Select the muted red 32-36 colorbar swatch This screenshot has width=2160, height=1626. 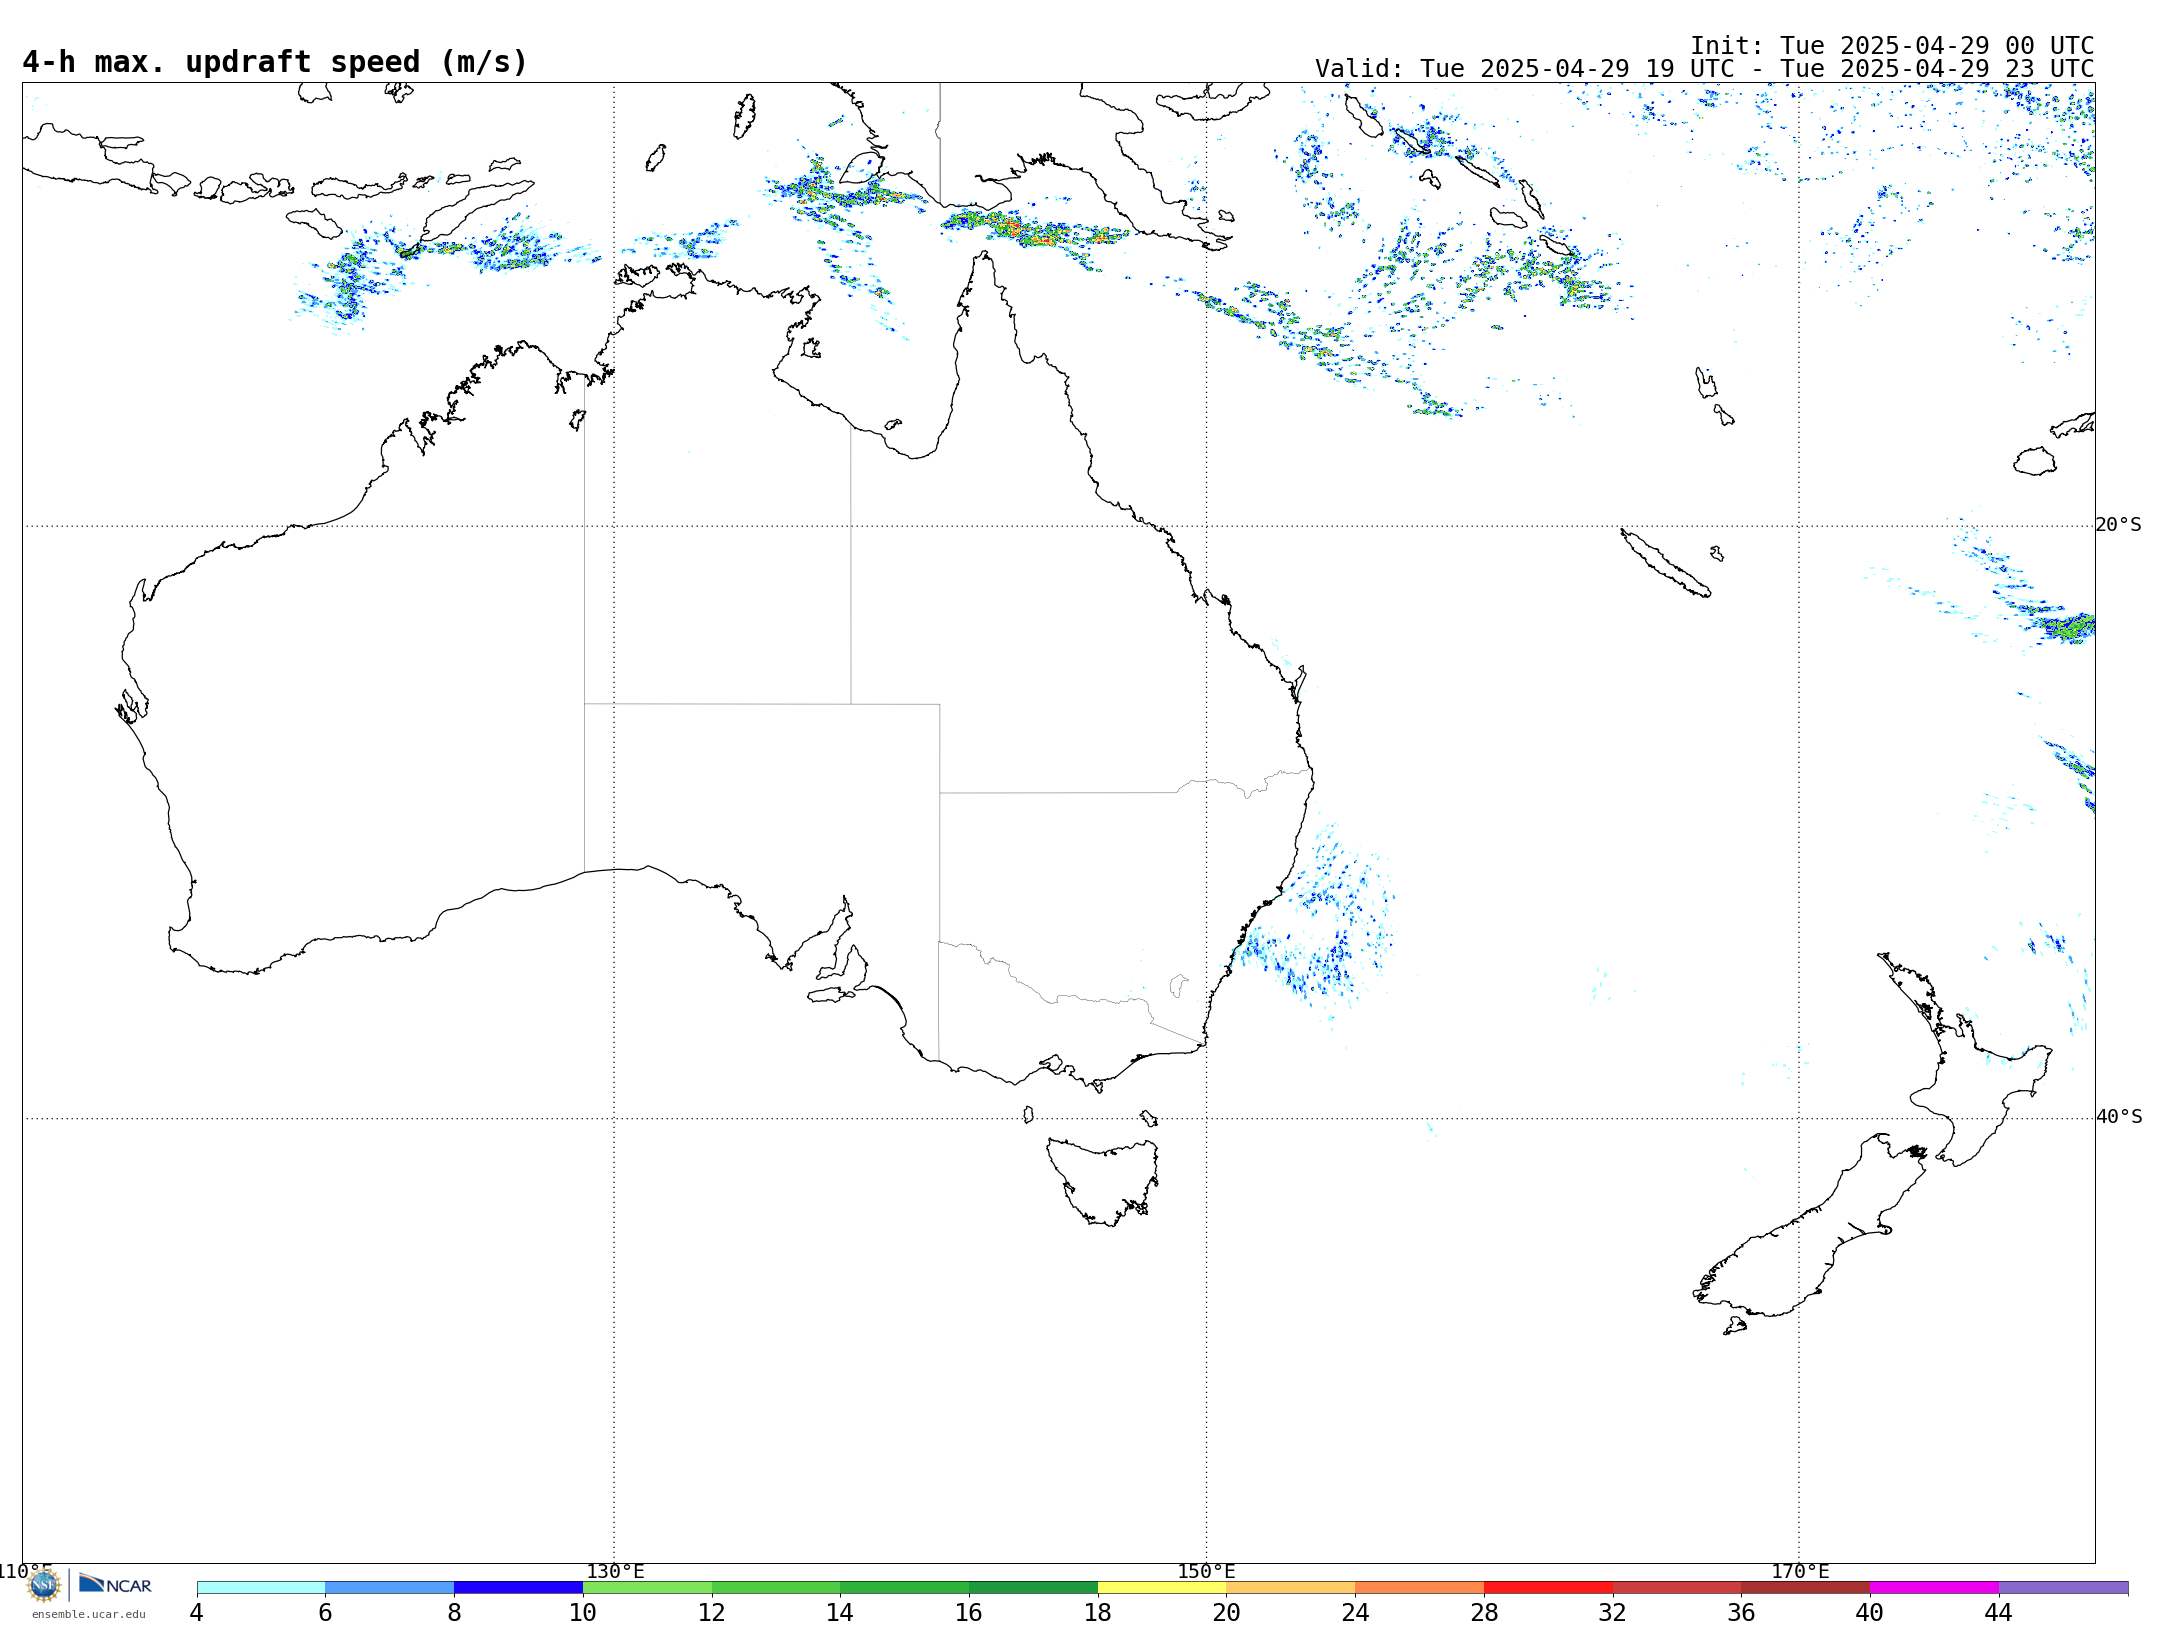pos(1677,1588)
